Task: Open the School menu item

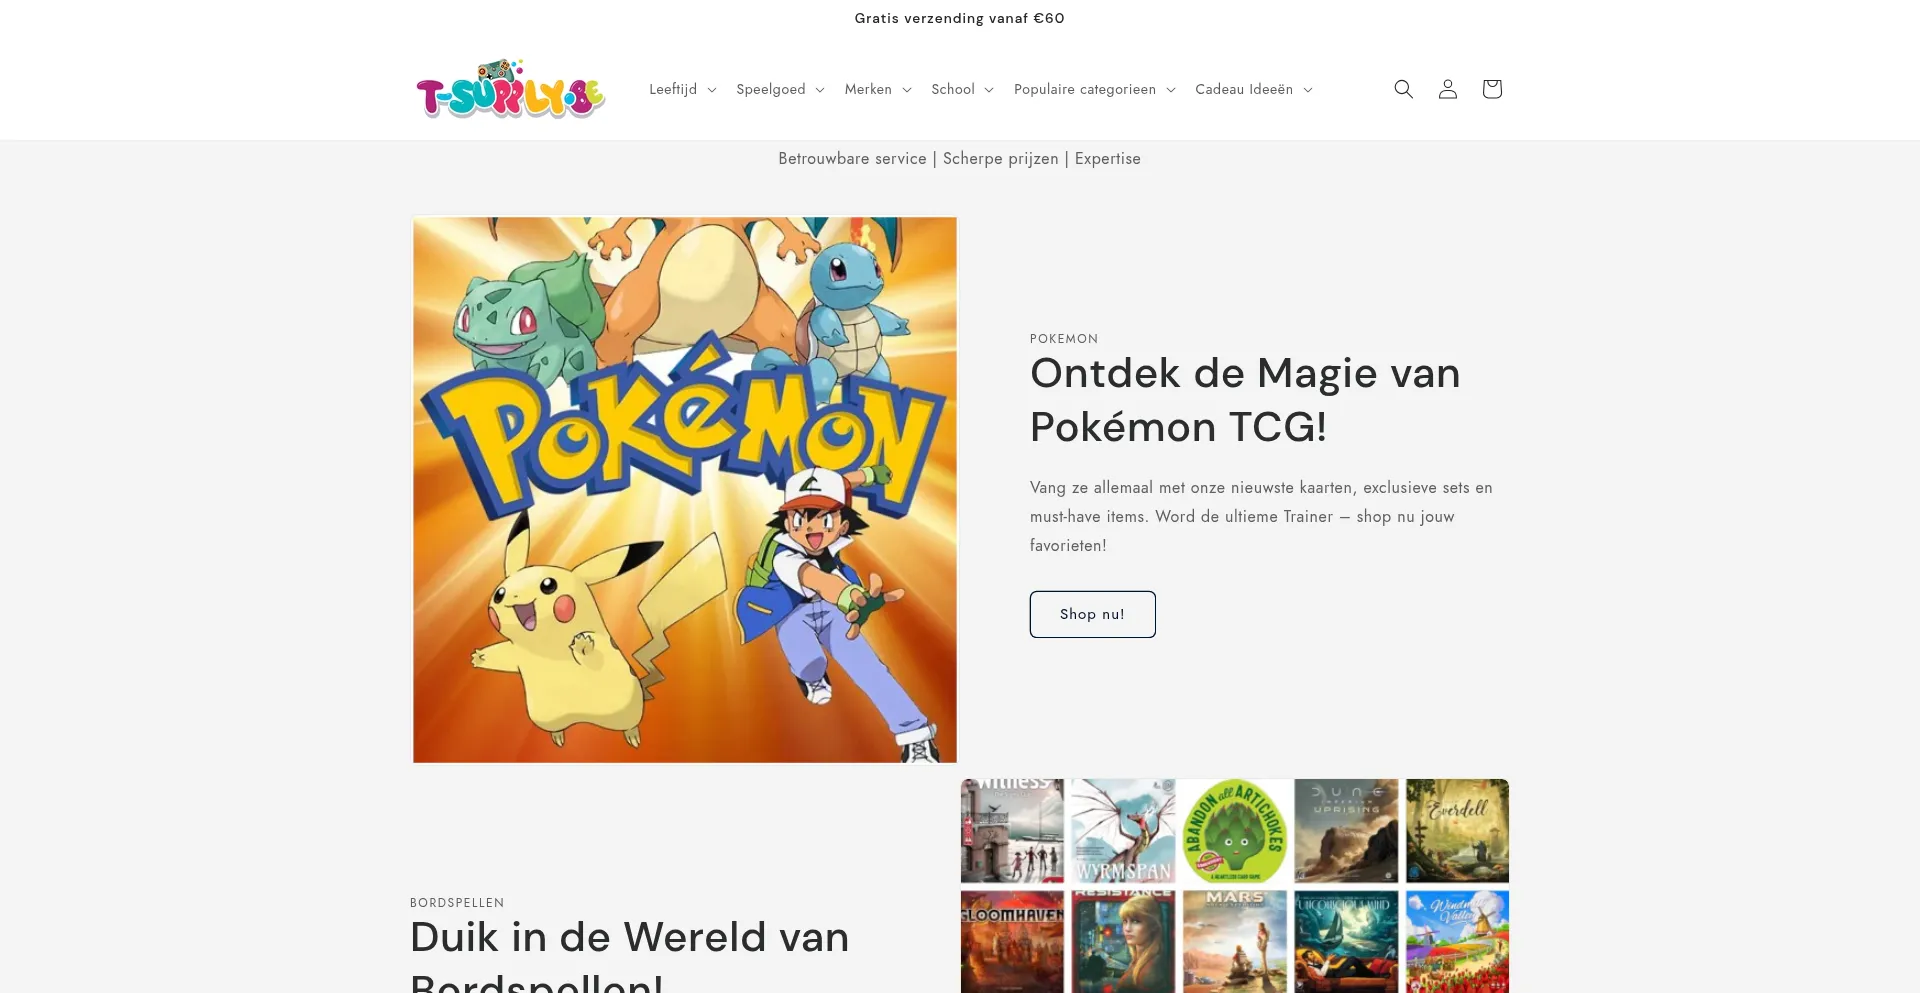Action: coord(962,89)
